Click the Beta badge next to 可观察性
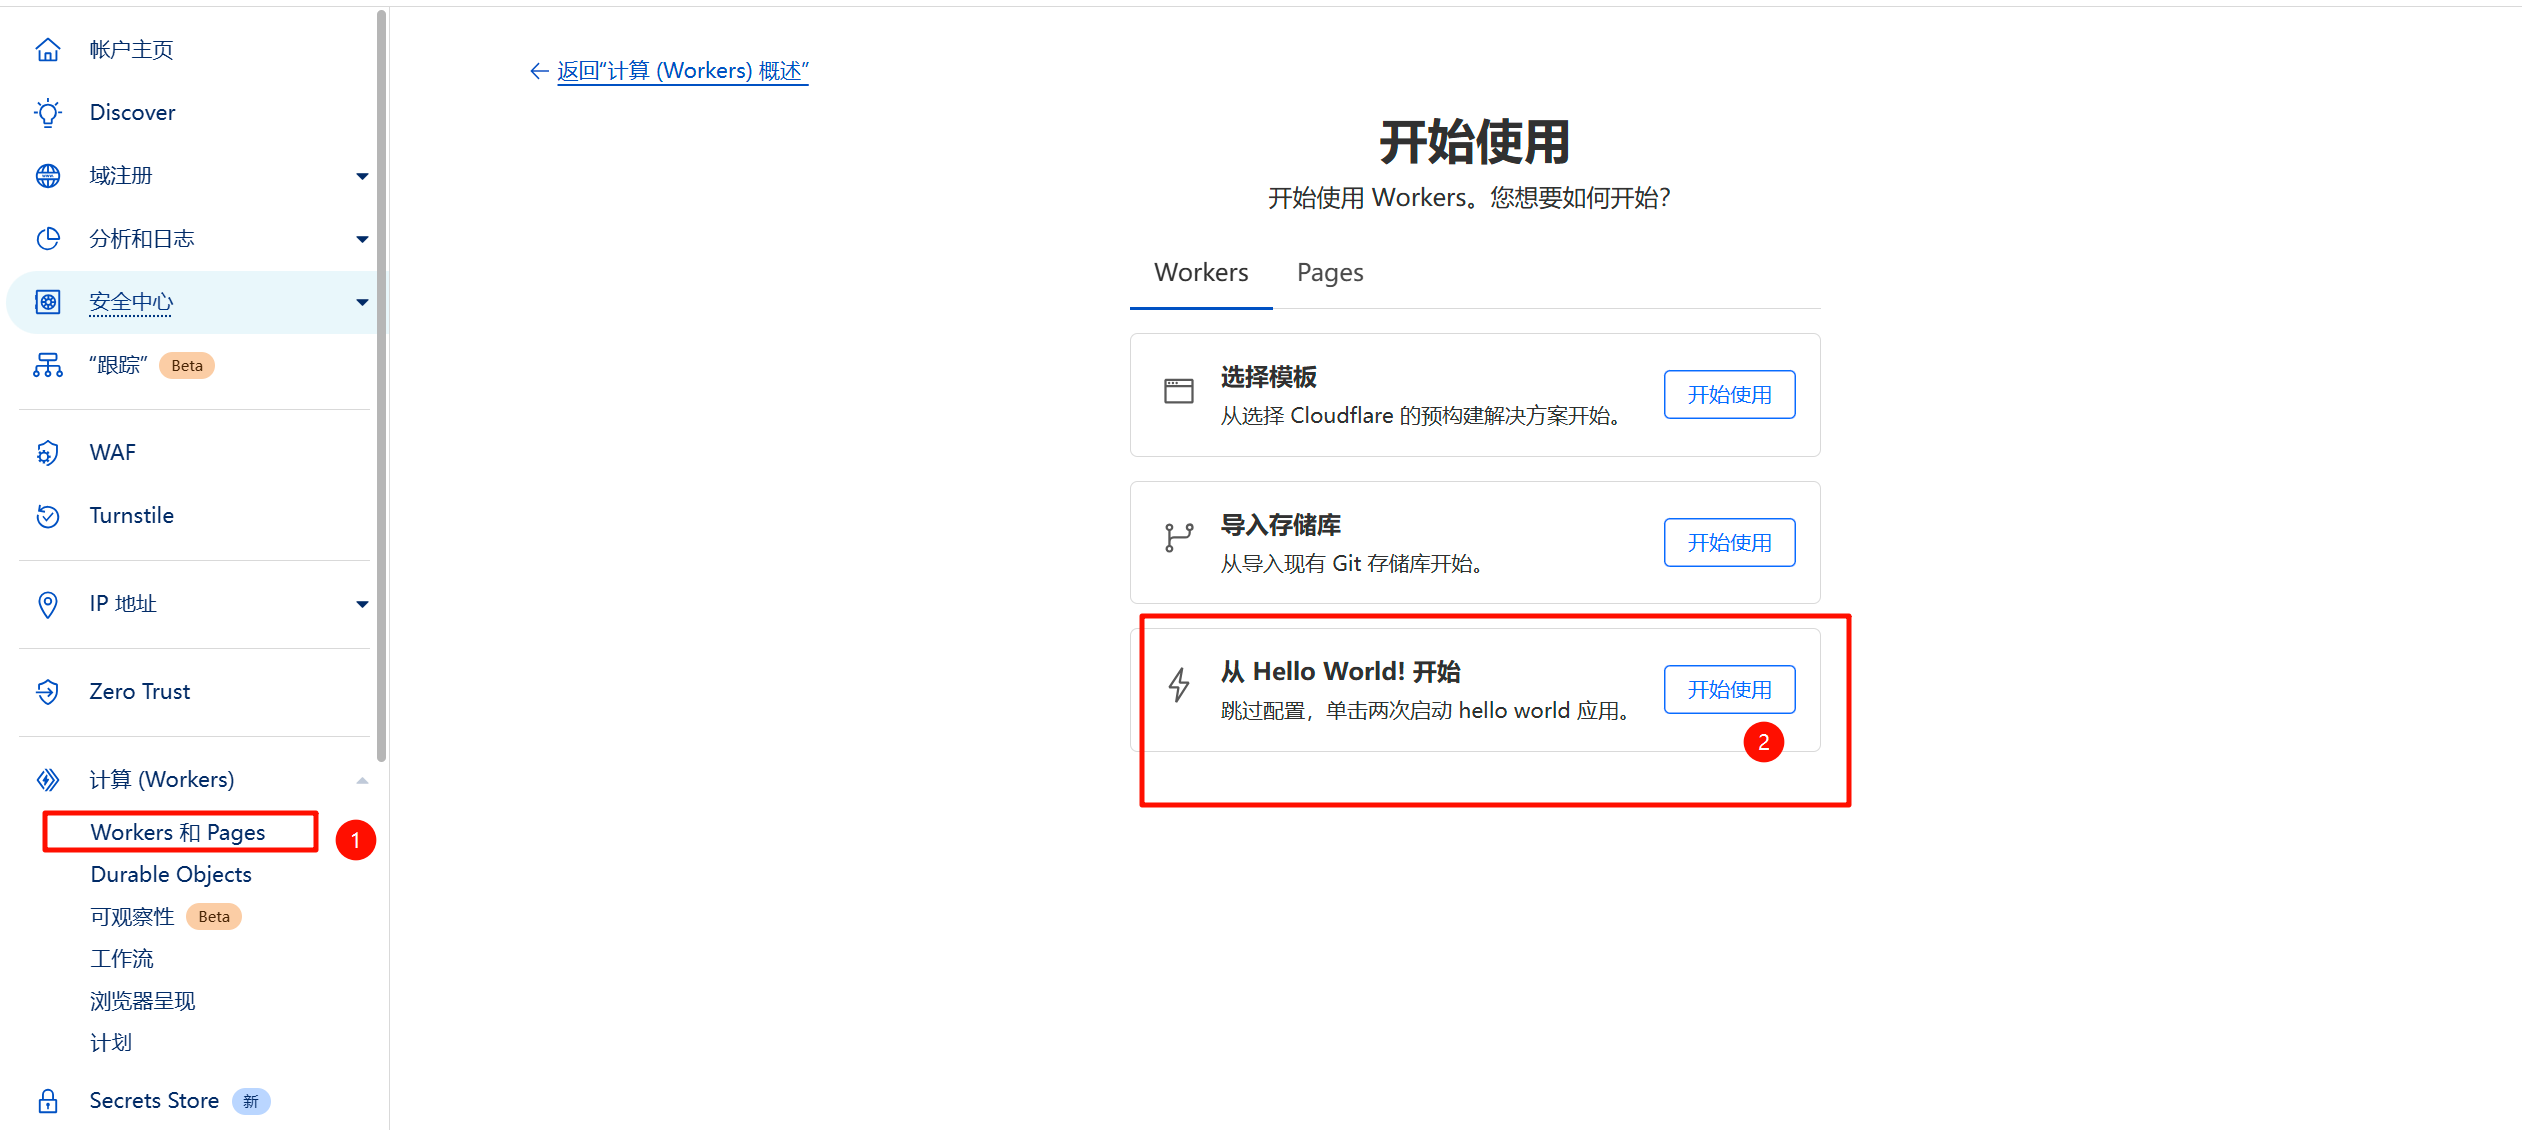 (x=214, y=917)
